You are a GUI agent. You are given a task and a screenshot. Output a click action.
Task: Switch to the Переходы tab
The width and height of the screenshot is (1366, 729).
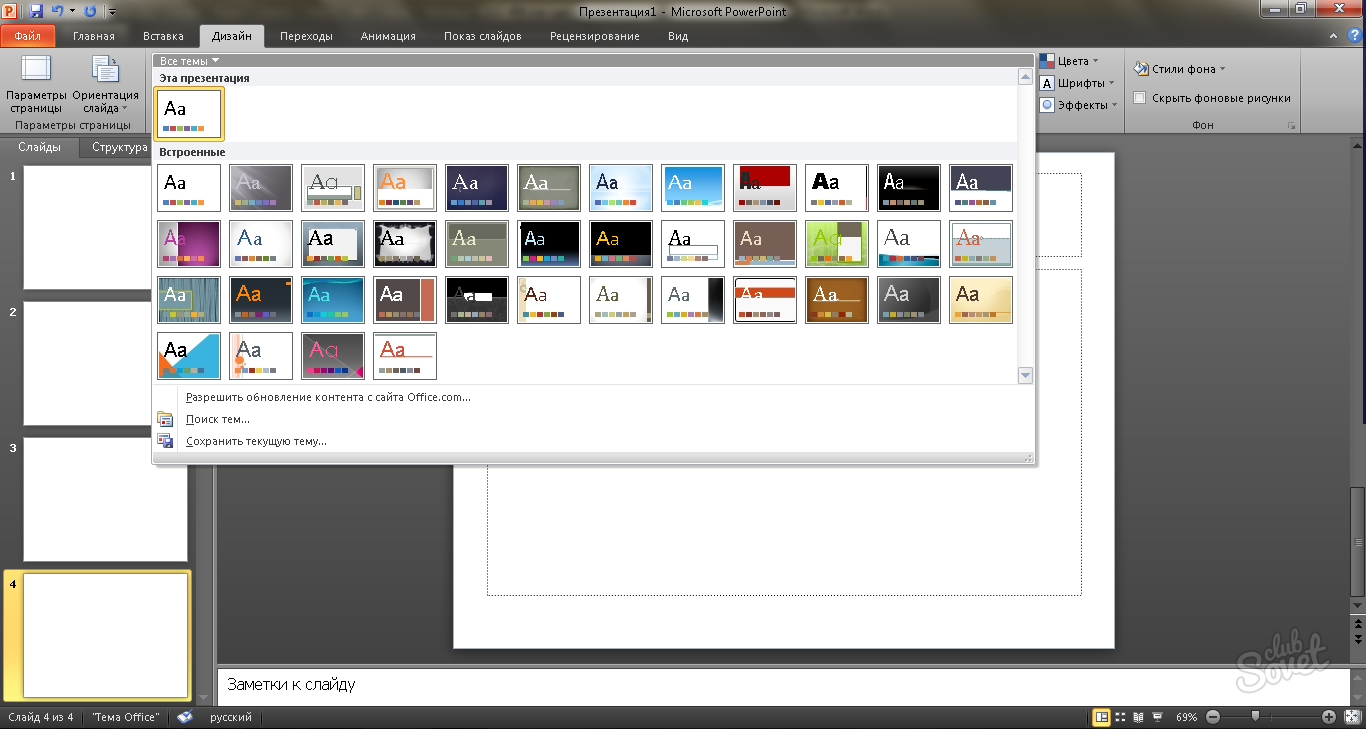pyautogui.click(x=306, y=36)
